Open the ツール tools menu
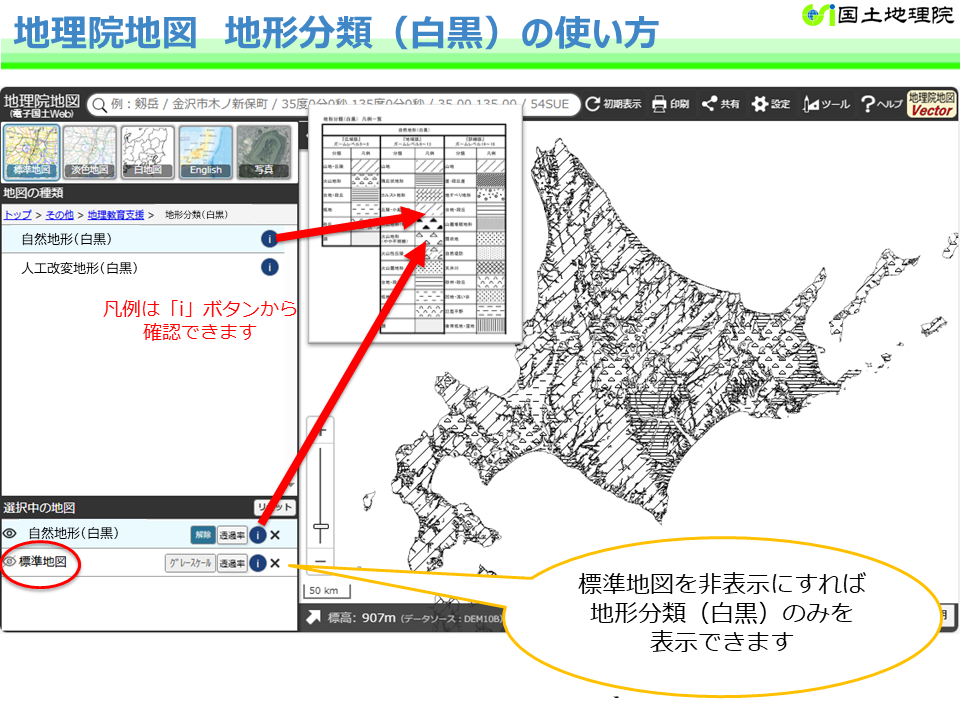This screenshot has width=960, height=720. click(x=827, y=104)
